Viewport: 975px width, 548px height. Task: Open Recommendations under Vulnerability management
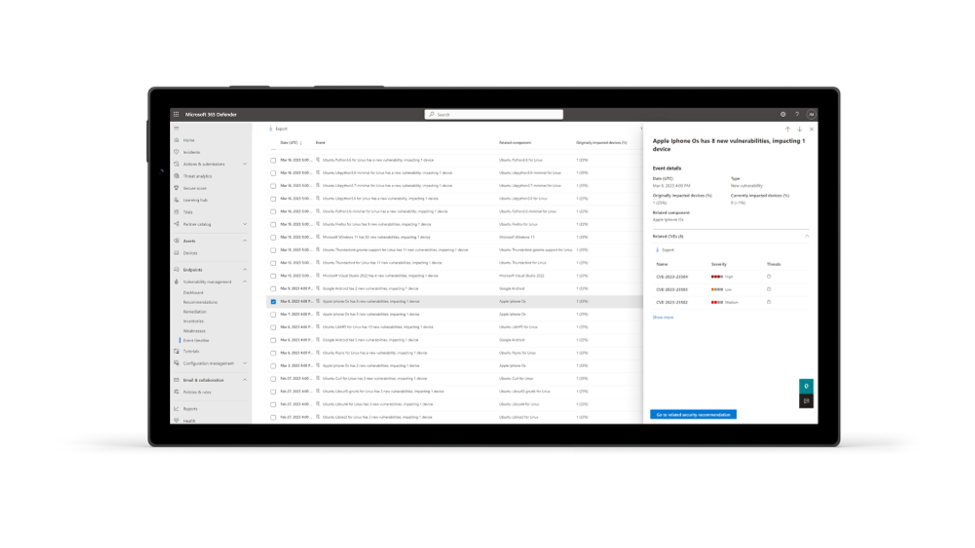pos(200,302)
